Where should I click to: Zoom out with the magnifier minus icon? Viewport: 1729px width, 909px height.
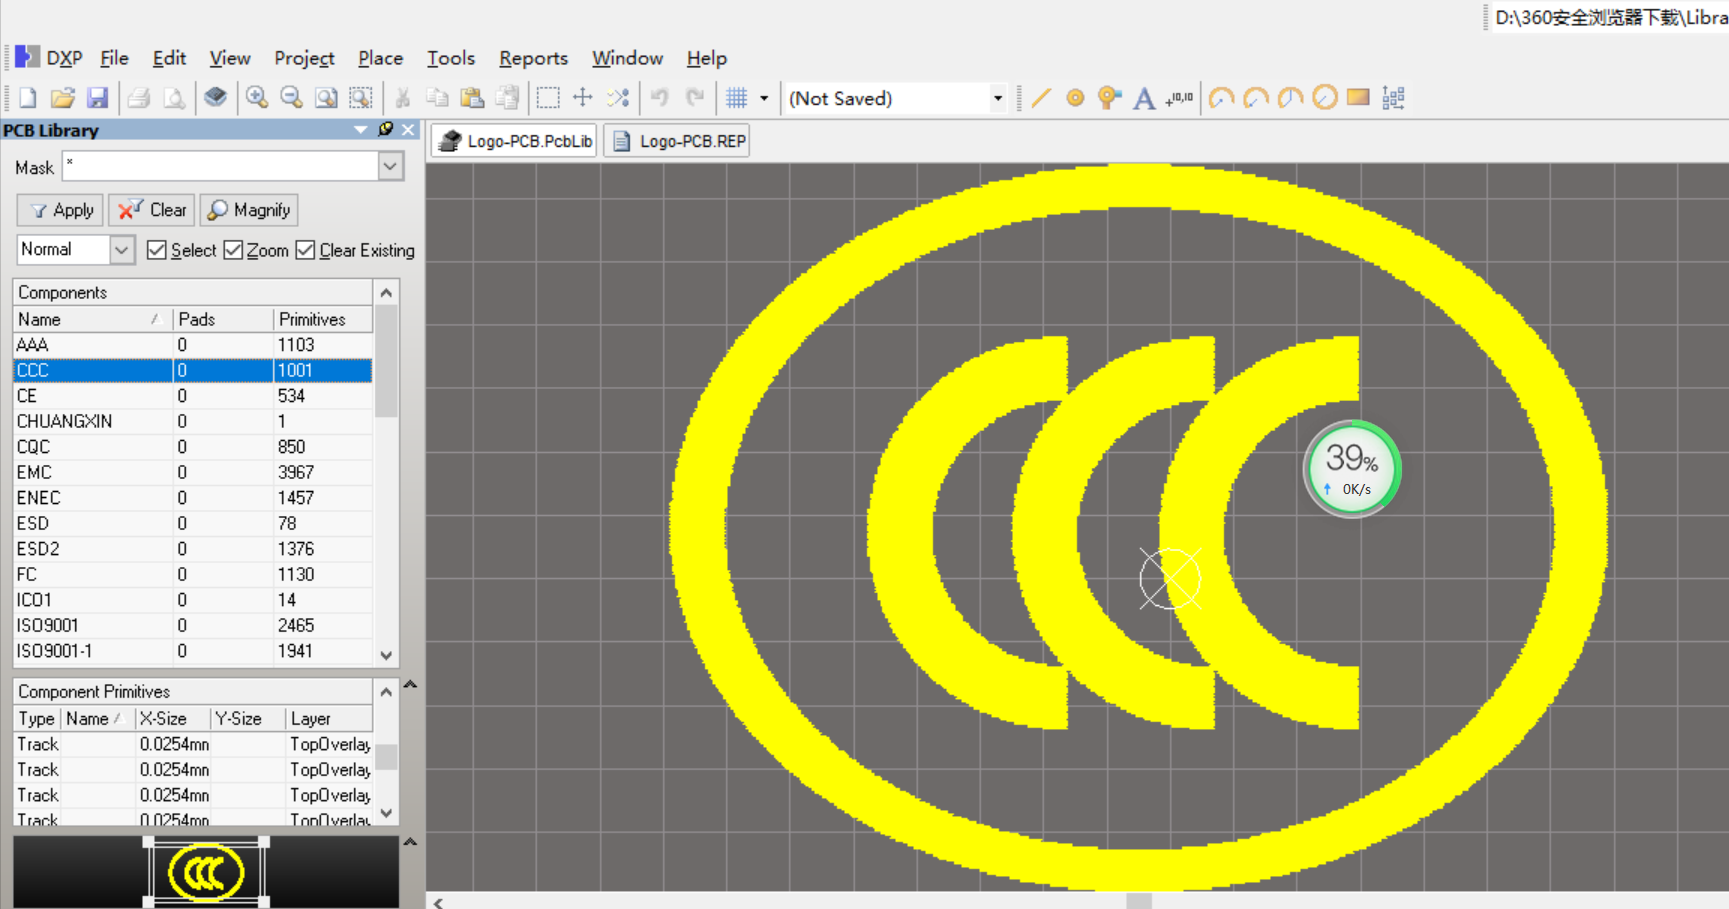291,98
